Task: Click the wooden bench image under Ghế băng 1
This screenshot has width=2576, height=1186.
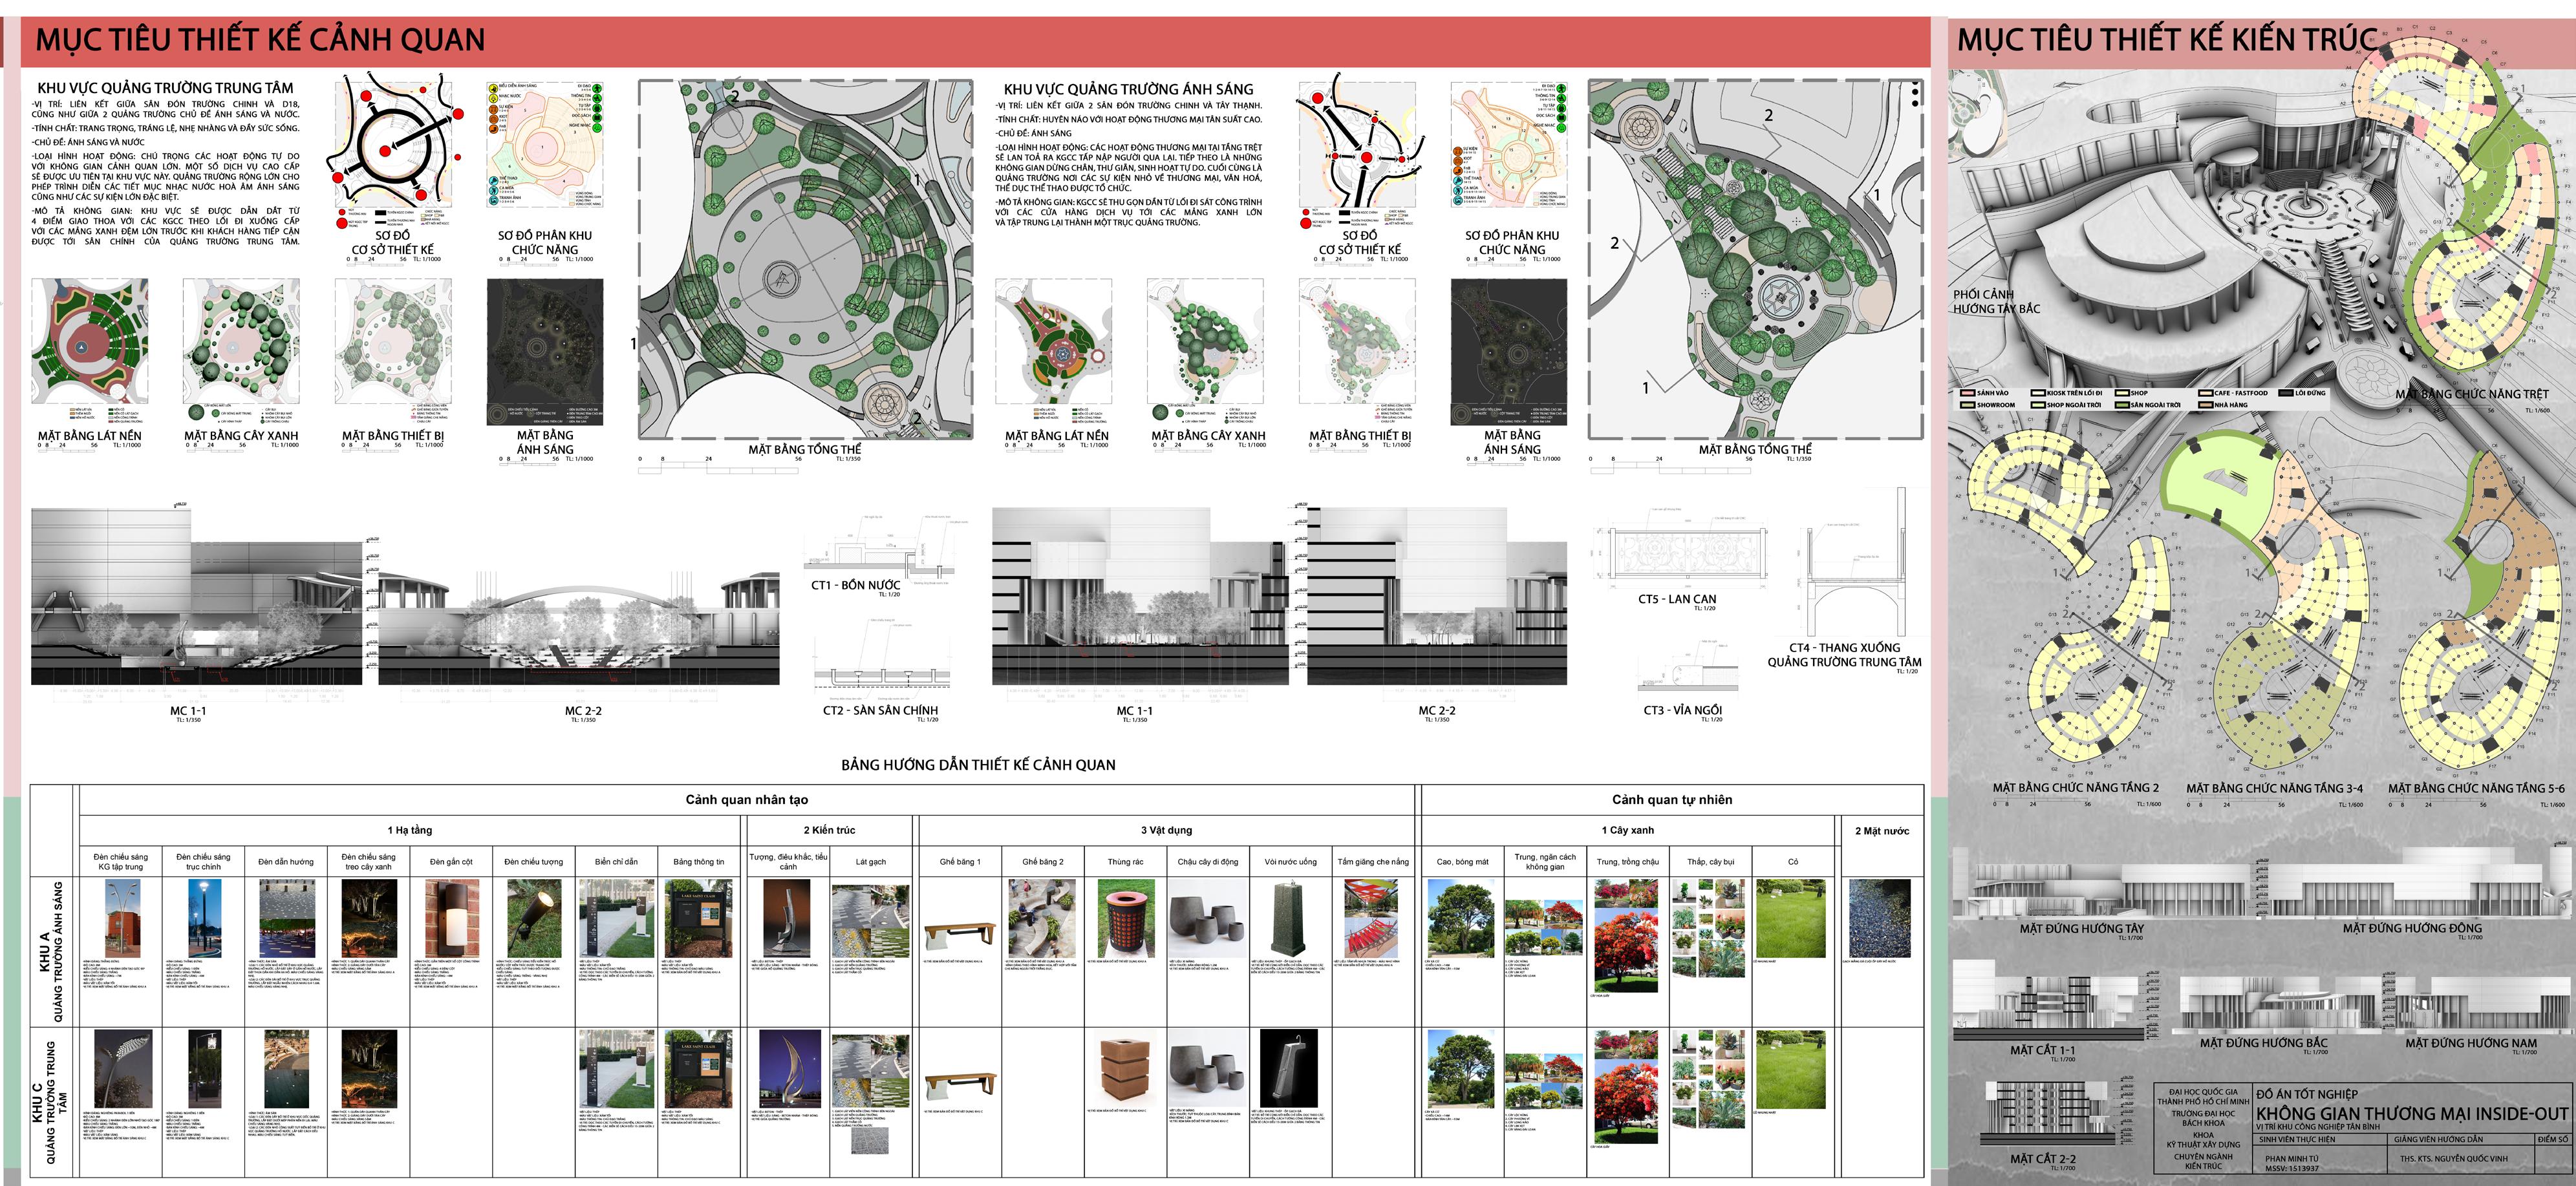Action: point(959,935)
